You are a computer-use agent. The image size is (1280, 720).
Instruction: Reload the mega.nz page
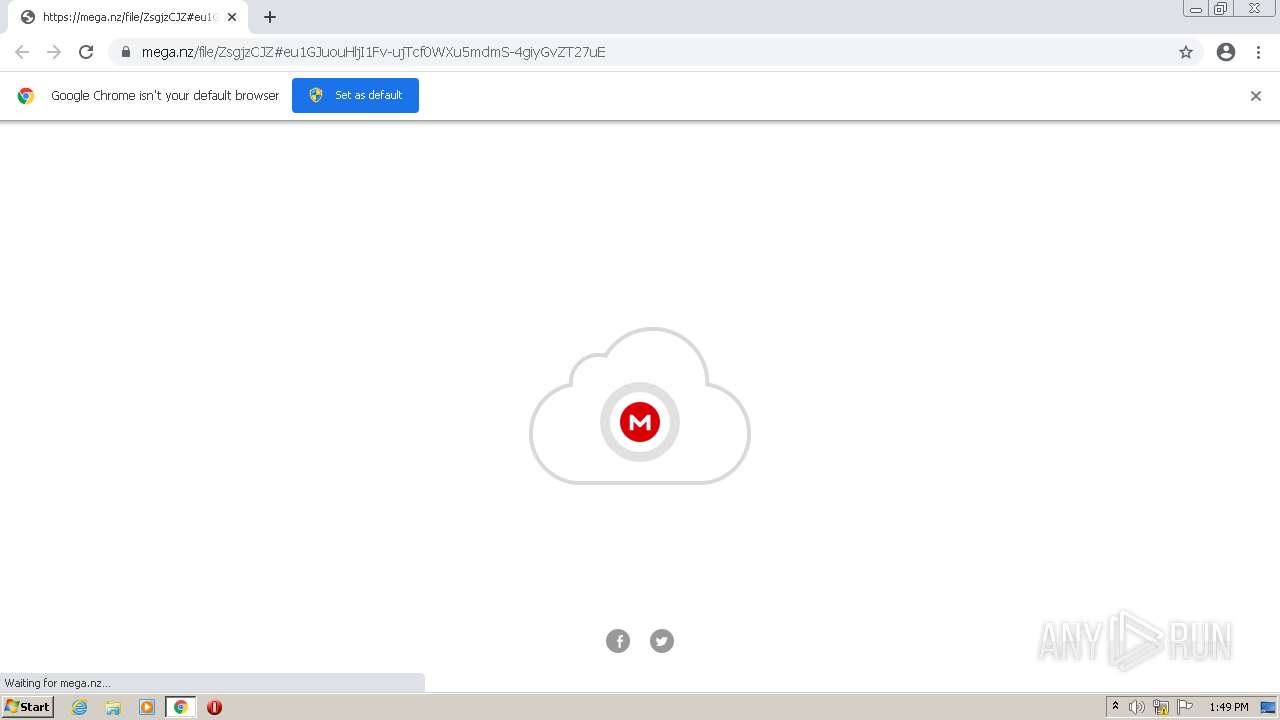(x=86, y=52)
